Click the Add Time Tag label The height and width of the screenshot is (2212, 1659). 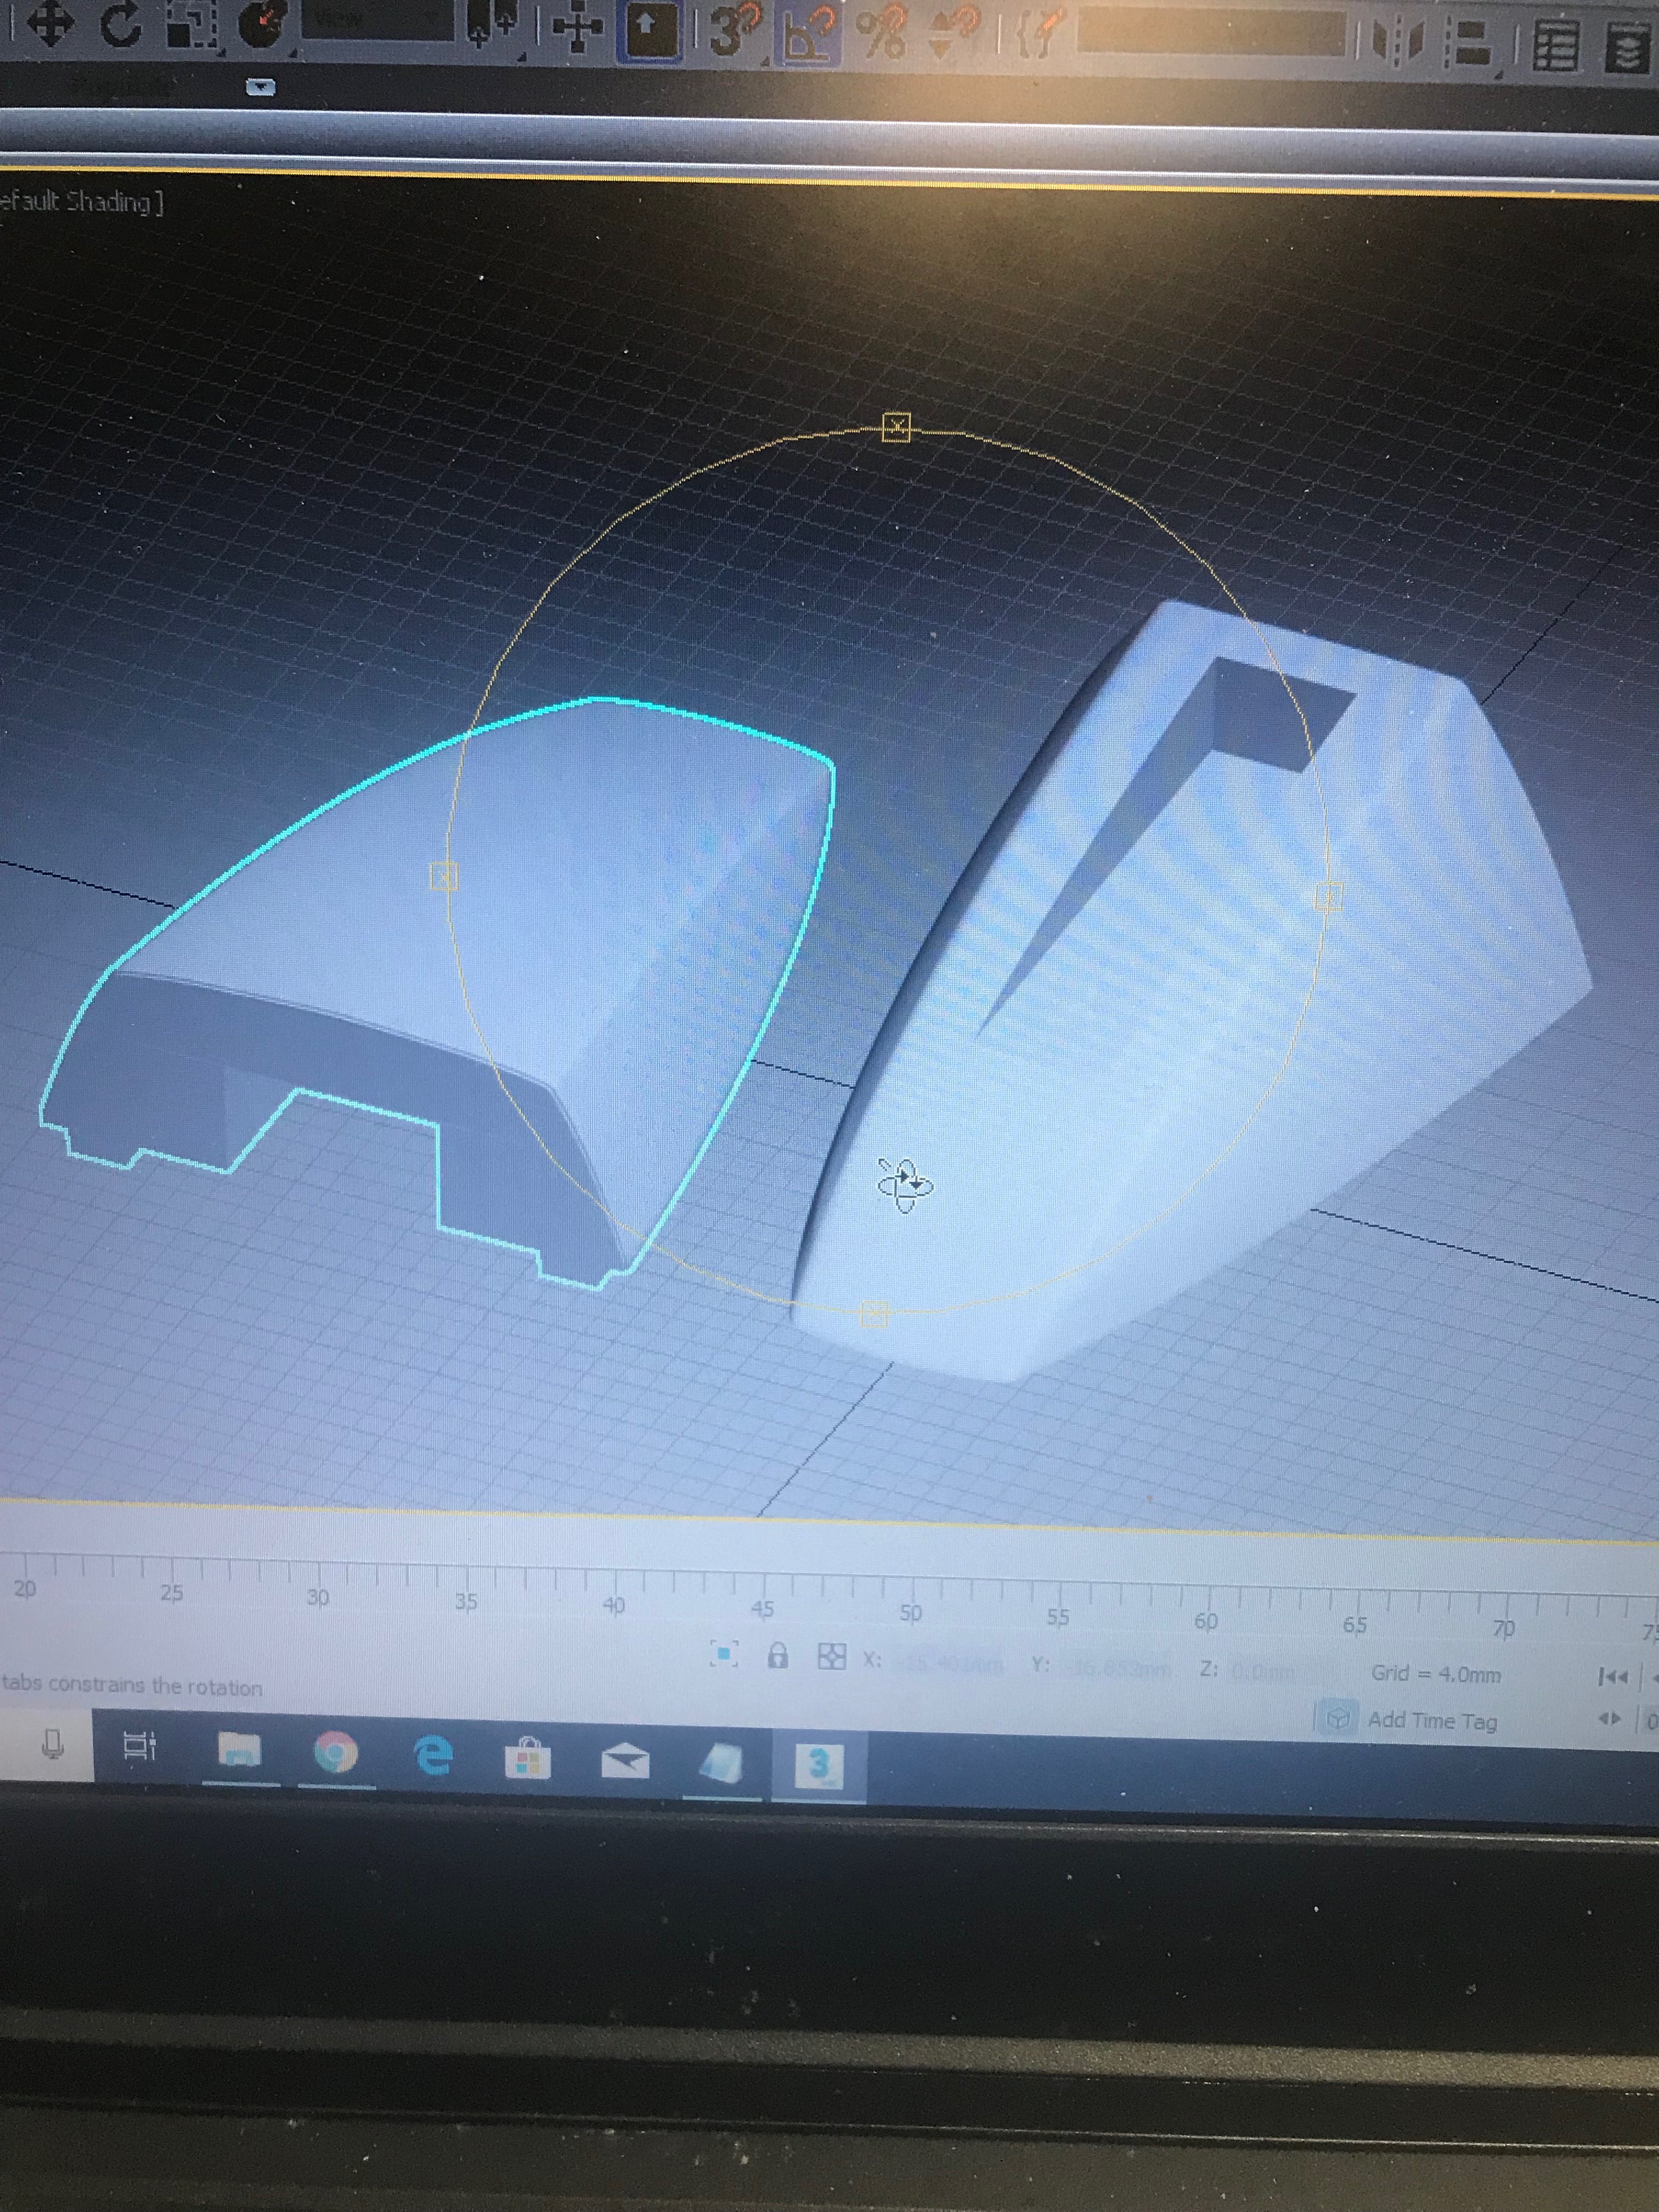pos(1432,1720)
